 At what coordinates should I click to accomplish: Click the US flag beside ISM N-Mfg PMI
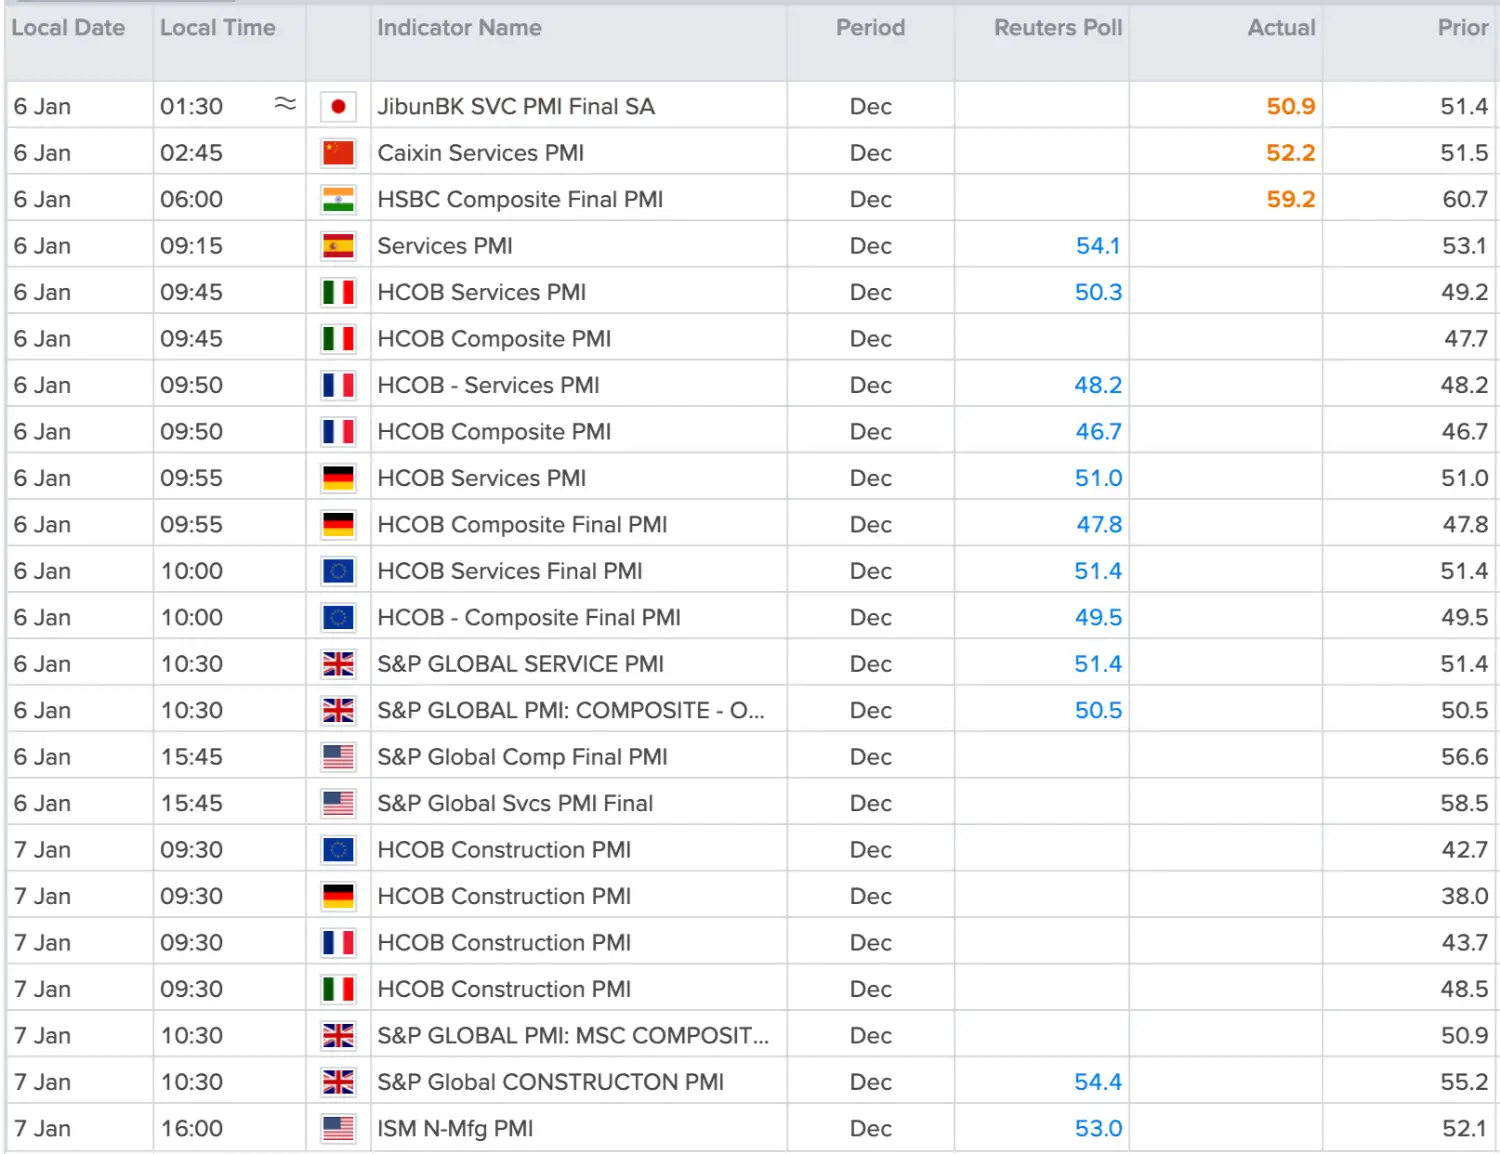(338, 1129)
